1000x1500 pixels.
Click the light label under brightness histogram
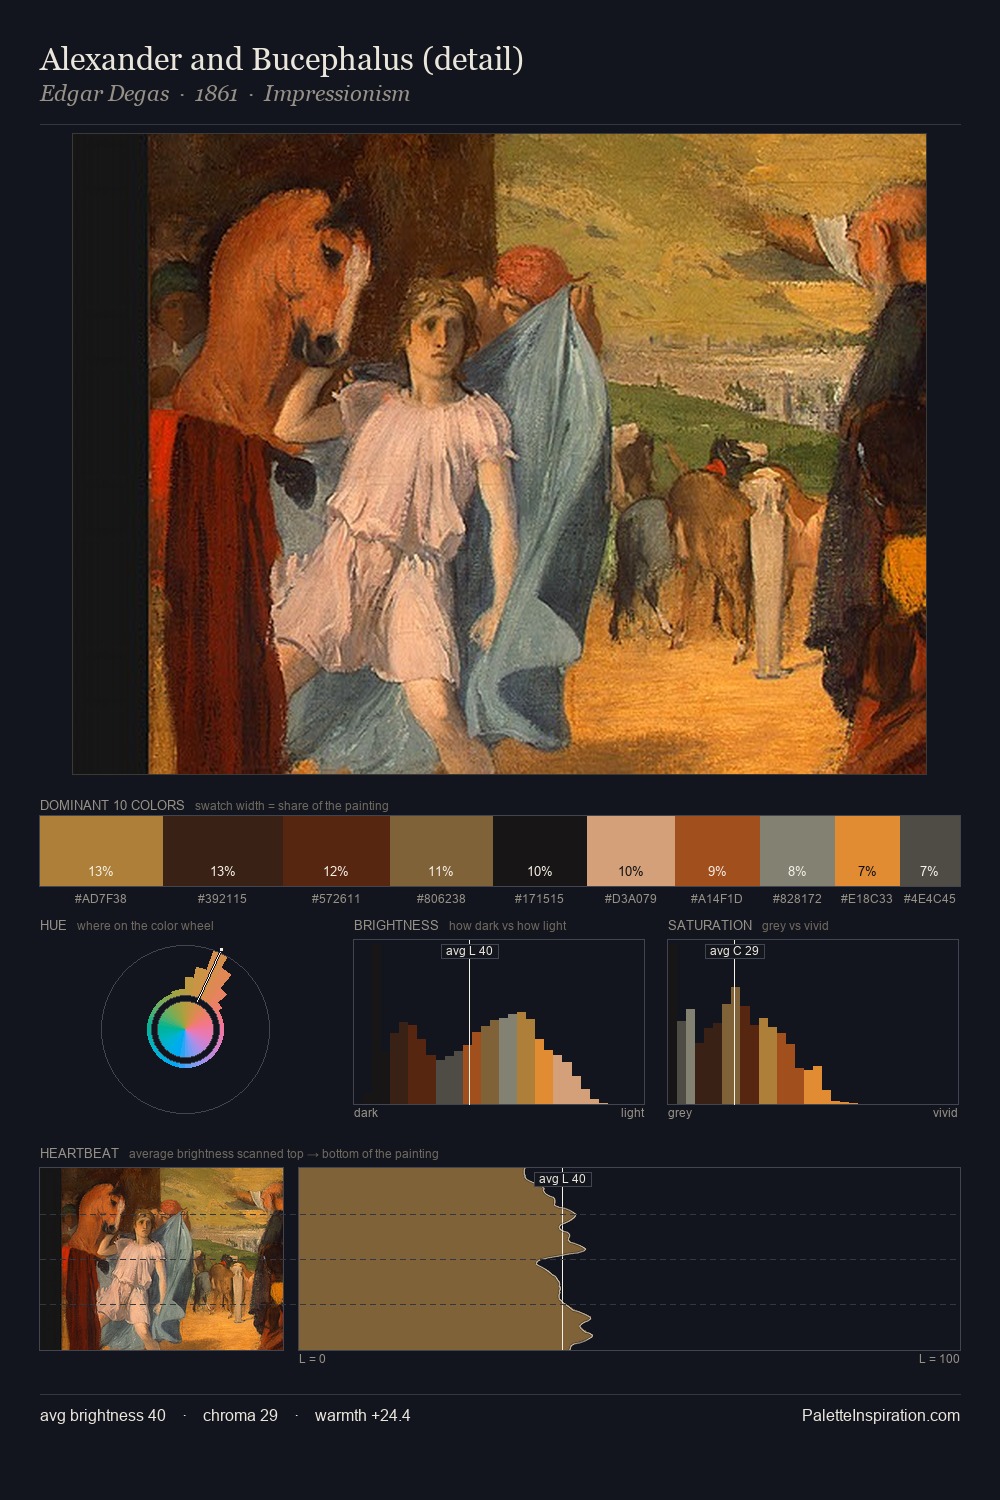[x=632, y=1113]
